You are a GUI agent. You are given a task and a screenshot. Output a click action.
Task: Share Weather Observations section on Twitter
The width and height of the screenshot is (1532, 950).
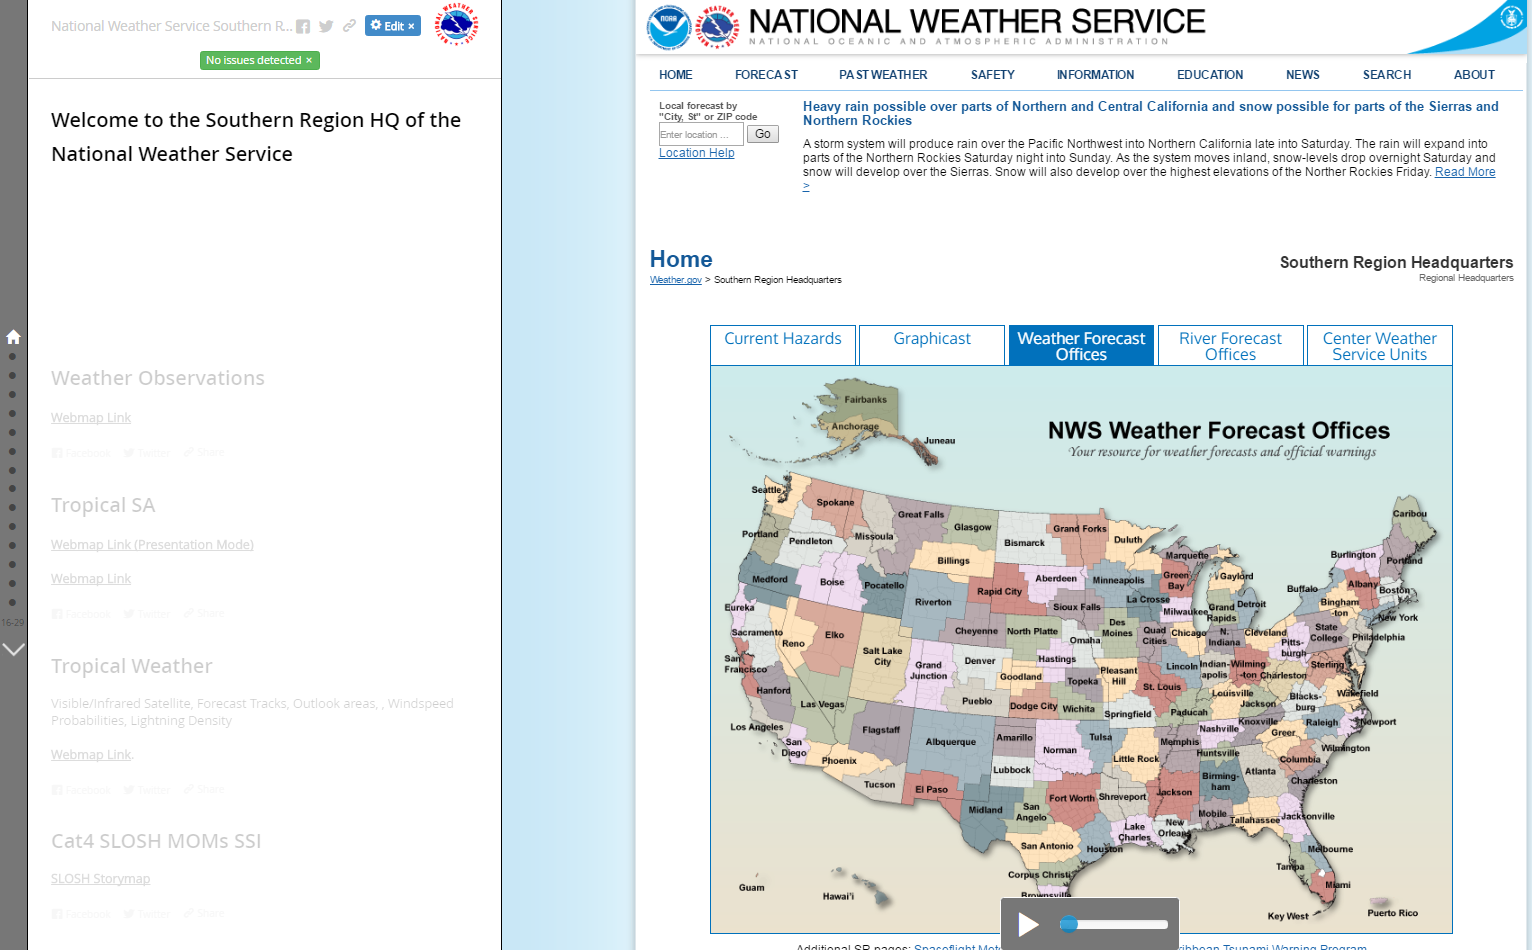tap(147, 453)
